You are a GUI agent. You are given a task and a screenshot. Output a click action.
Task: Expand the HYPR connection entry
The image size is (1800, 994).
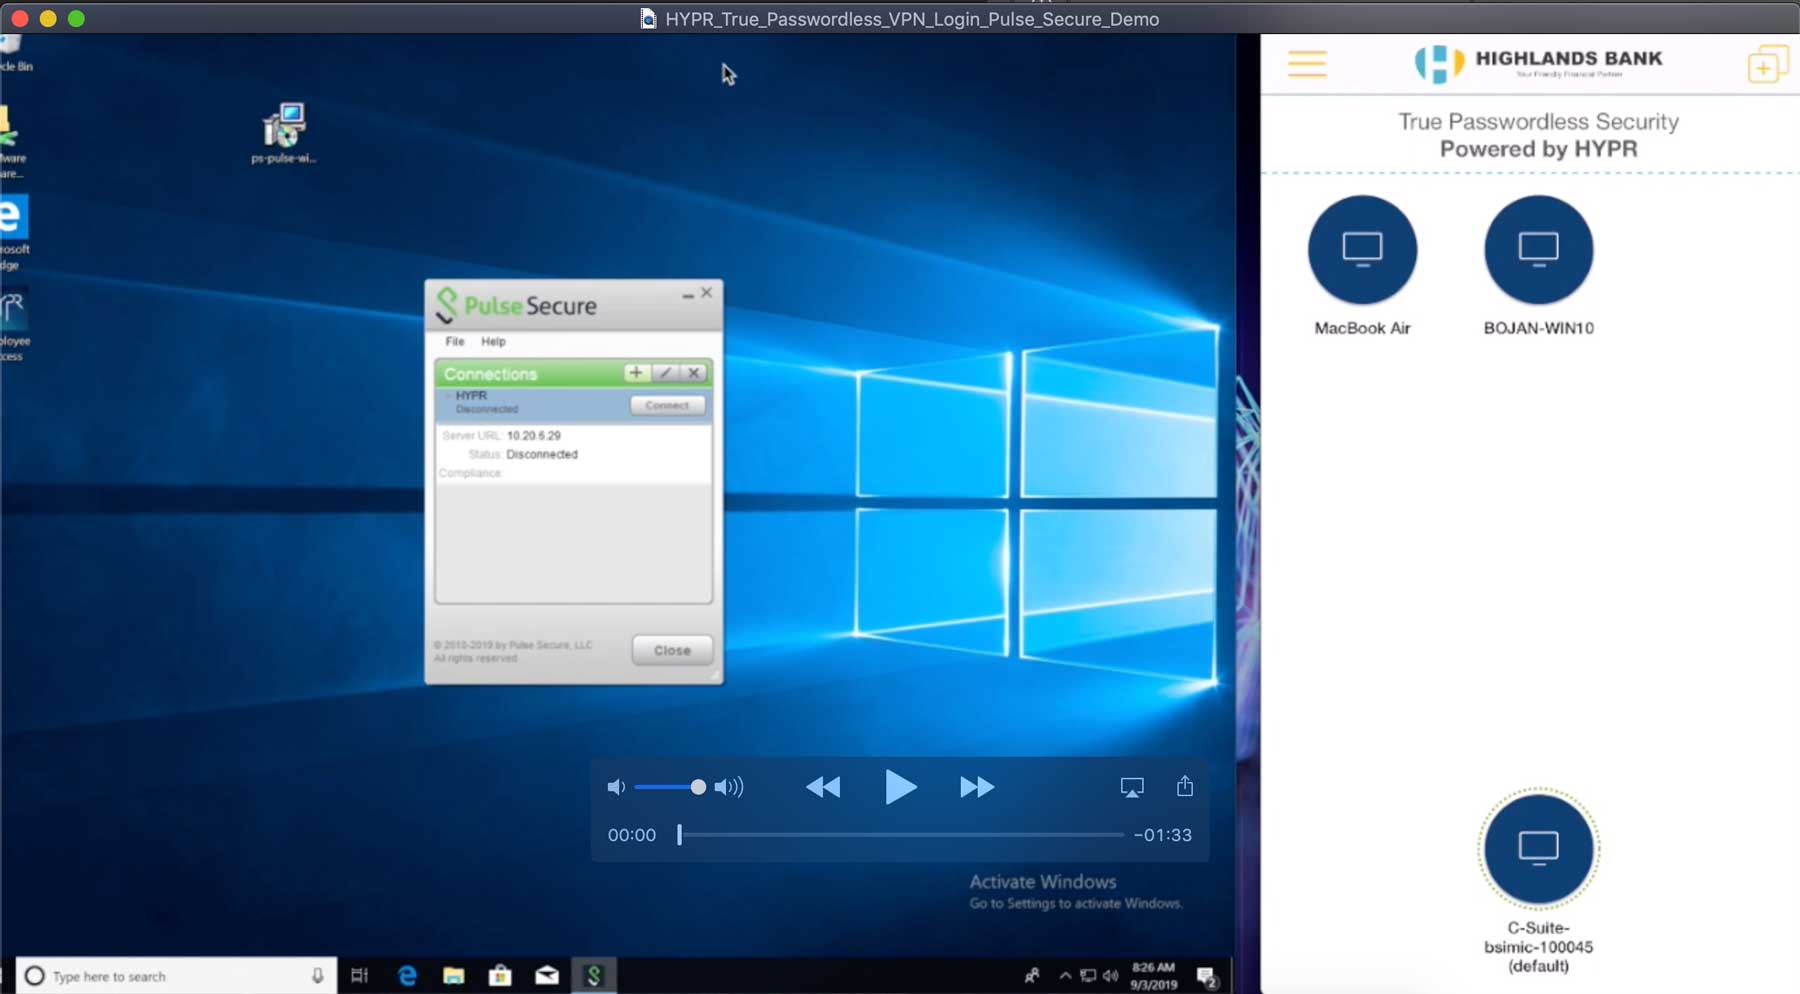point(448,396)
